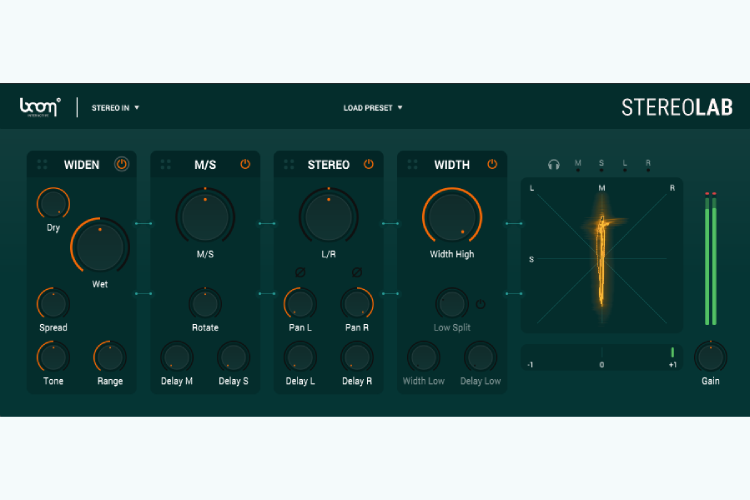Grab the WIDTH module drag handle
Screen dimensions: 750x500
[412, 165]
